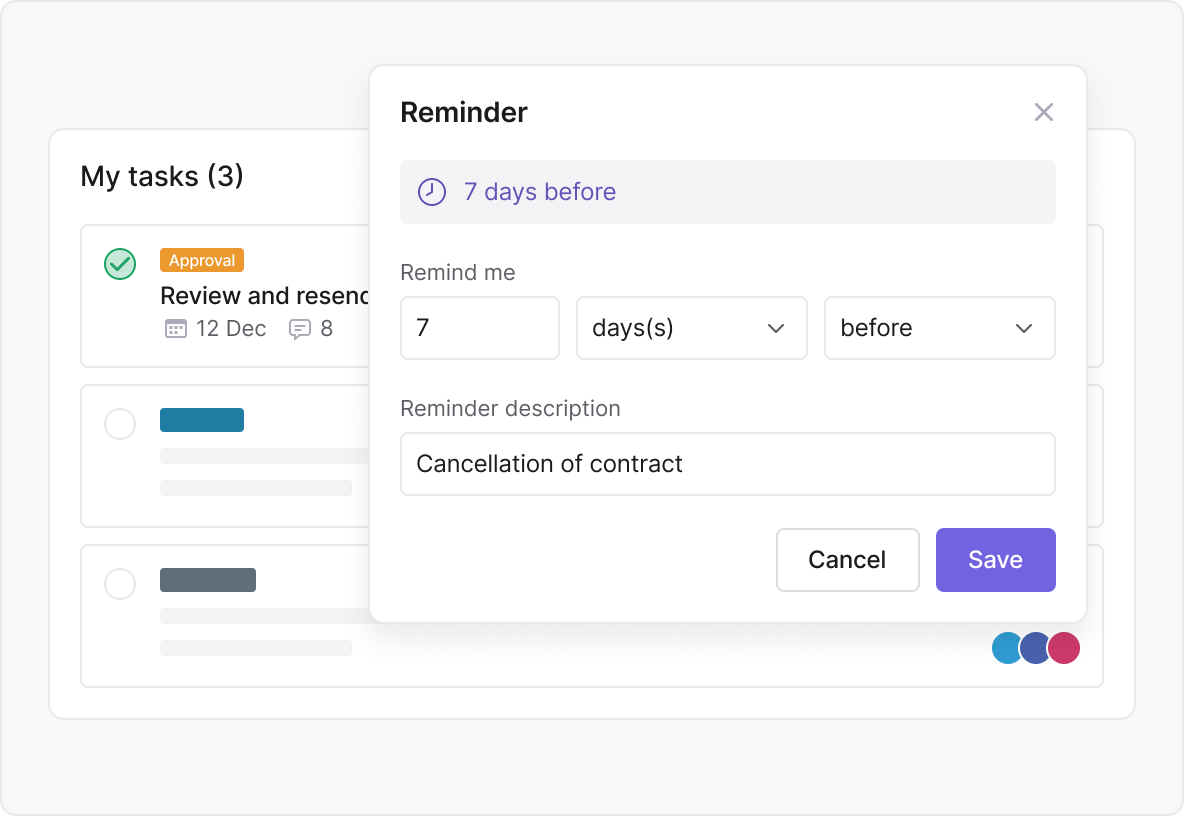Edit the 'Cancellation of contract' description field
The width and height of the screenshot is (1184, 816).
coord(728,464)
